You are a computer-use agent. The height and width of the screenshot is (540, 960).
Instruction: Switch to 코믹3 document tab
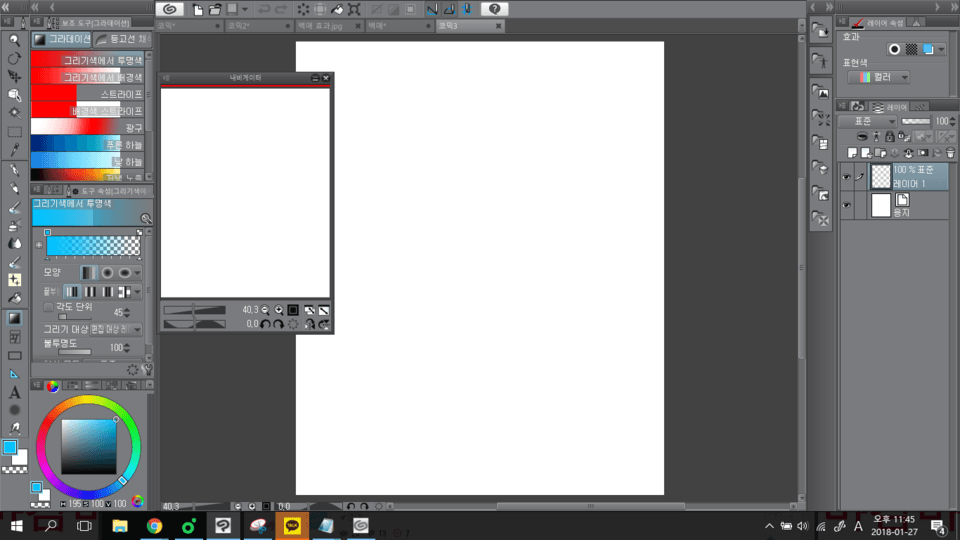click(x=470, y=26)
